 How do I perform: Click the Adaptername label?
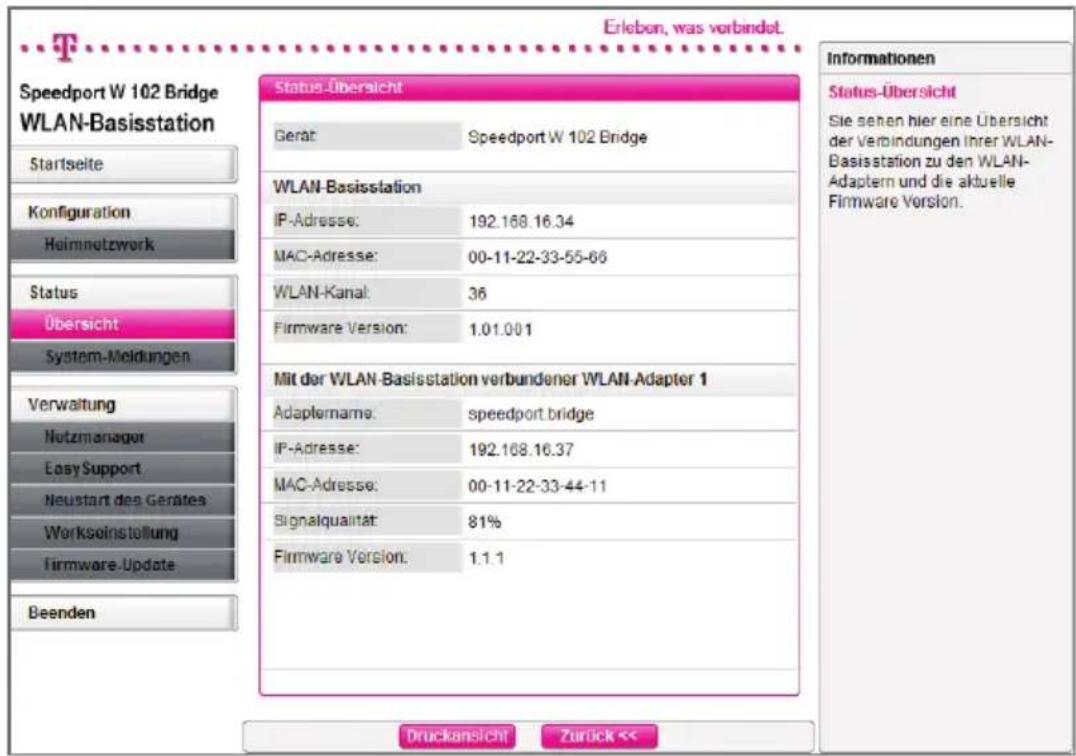[324, 413]
